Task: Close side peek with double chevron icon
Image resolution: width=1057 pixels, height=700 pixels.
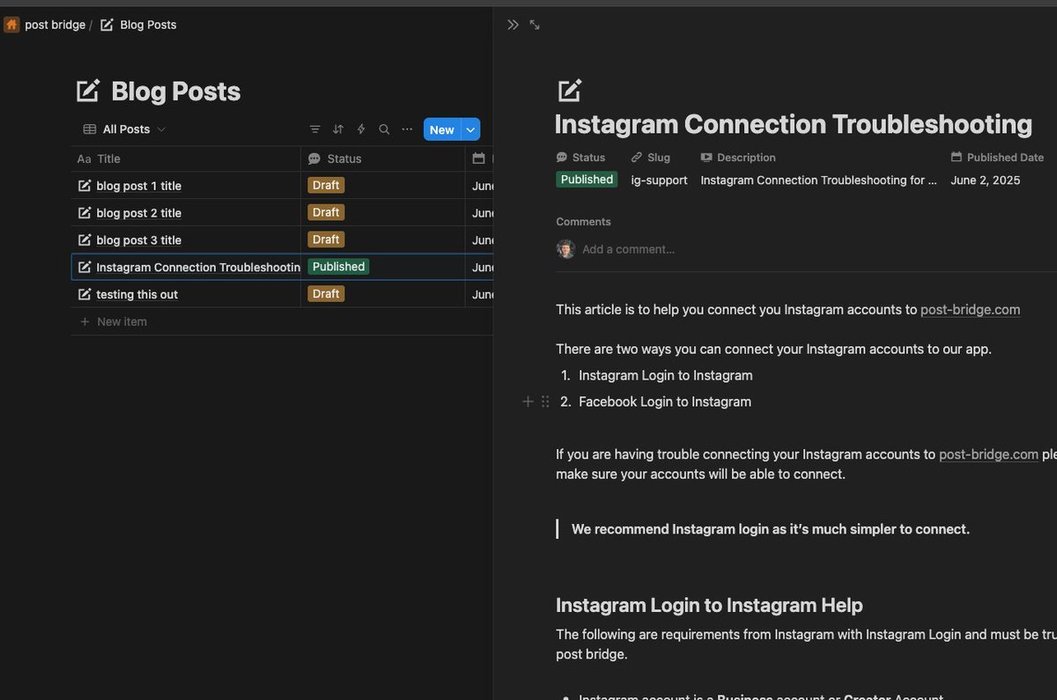Action: [x=513, y=25]
